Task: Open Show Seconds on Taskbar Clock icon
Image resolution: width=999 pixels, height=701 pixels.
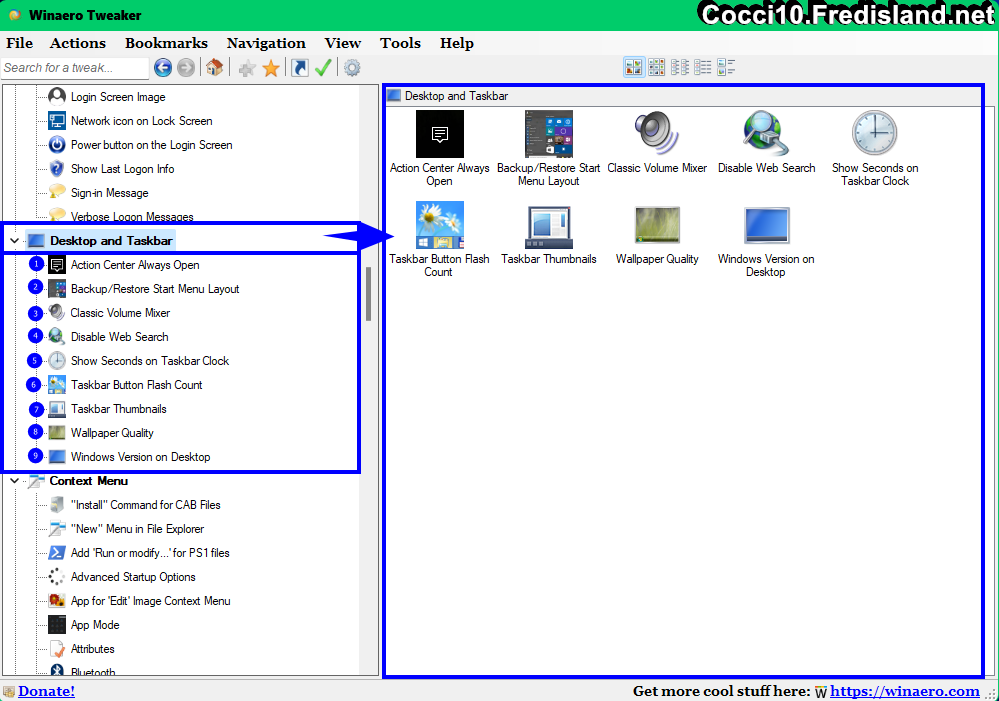Action: tap(875, 134)
